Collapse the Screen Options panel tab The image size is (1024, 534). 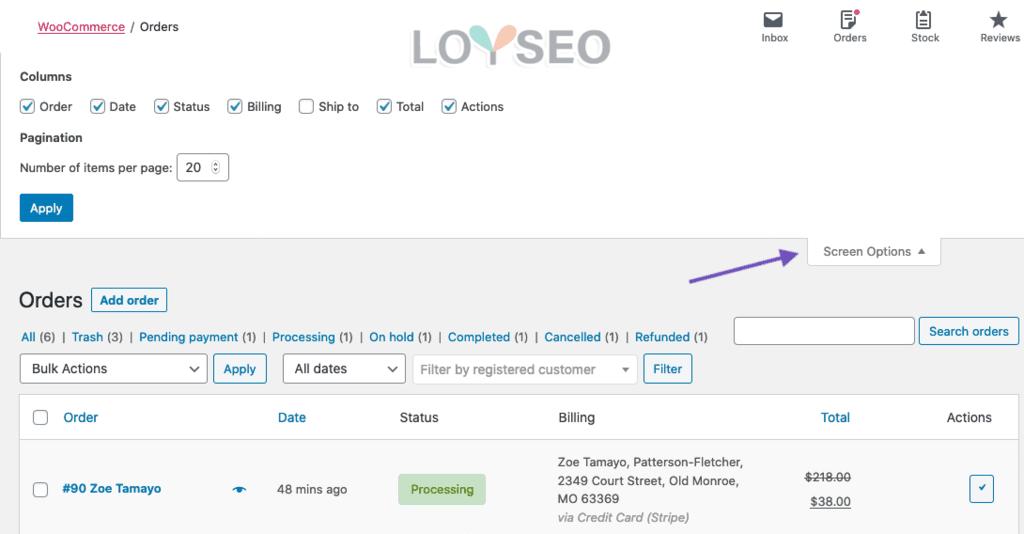tap(874, 252)
